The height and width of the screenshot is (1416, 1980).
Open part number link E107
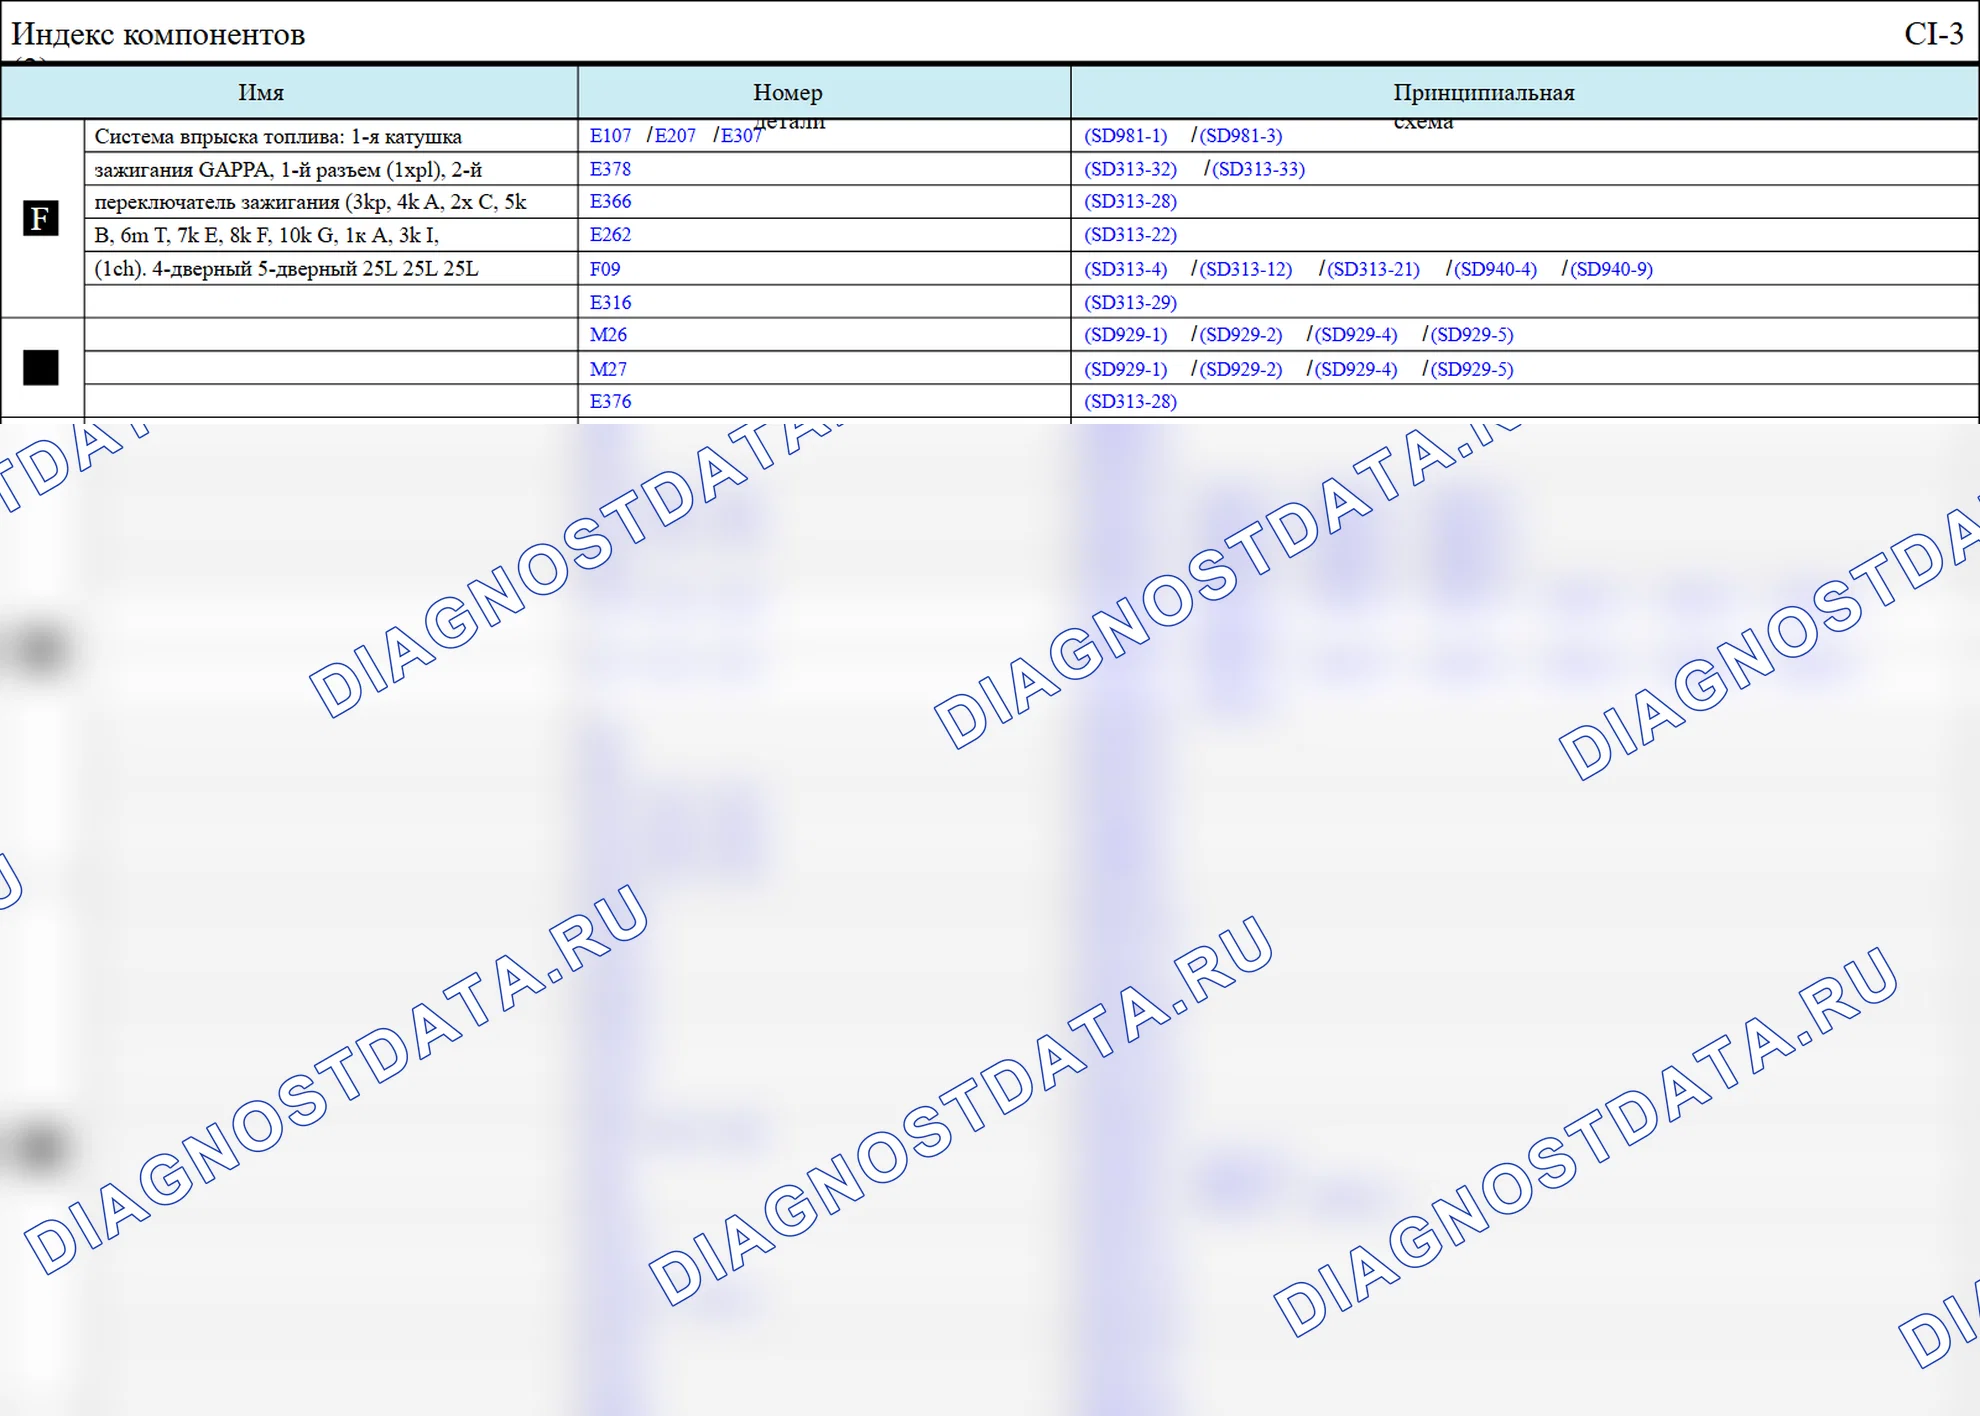pos(610,136)
